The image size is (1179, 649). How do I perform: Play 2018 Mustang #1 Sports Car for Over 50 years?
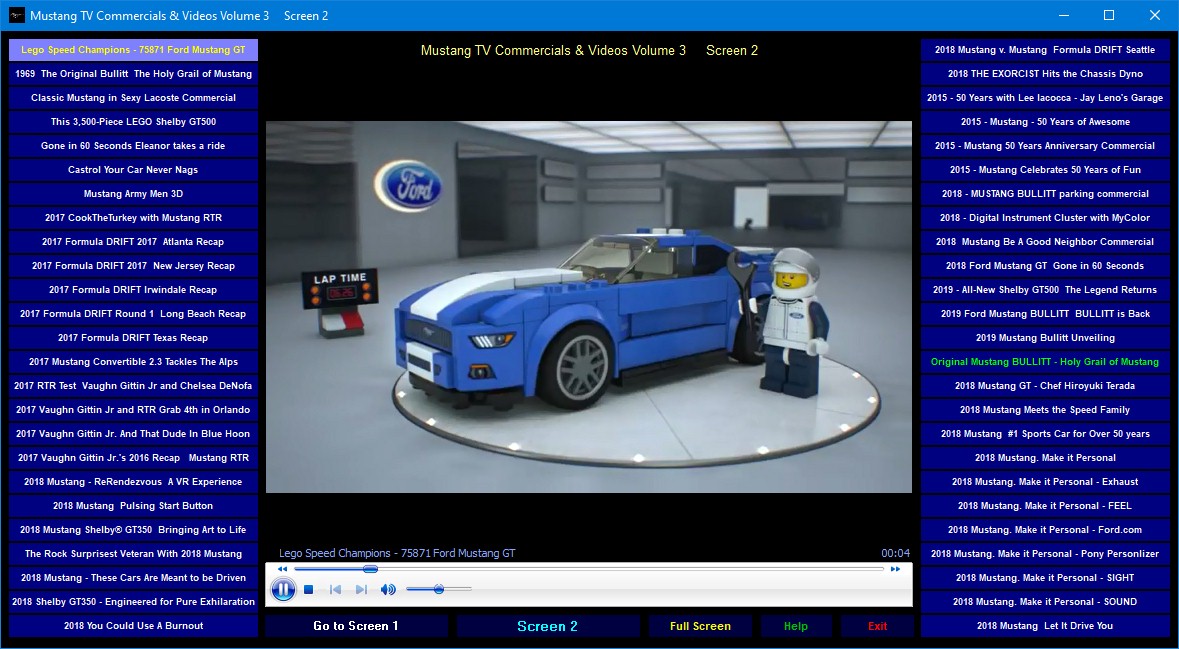click(1045, 434)
